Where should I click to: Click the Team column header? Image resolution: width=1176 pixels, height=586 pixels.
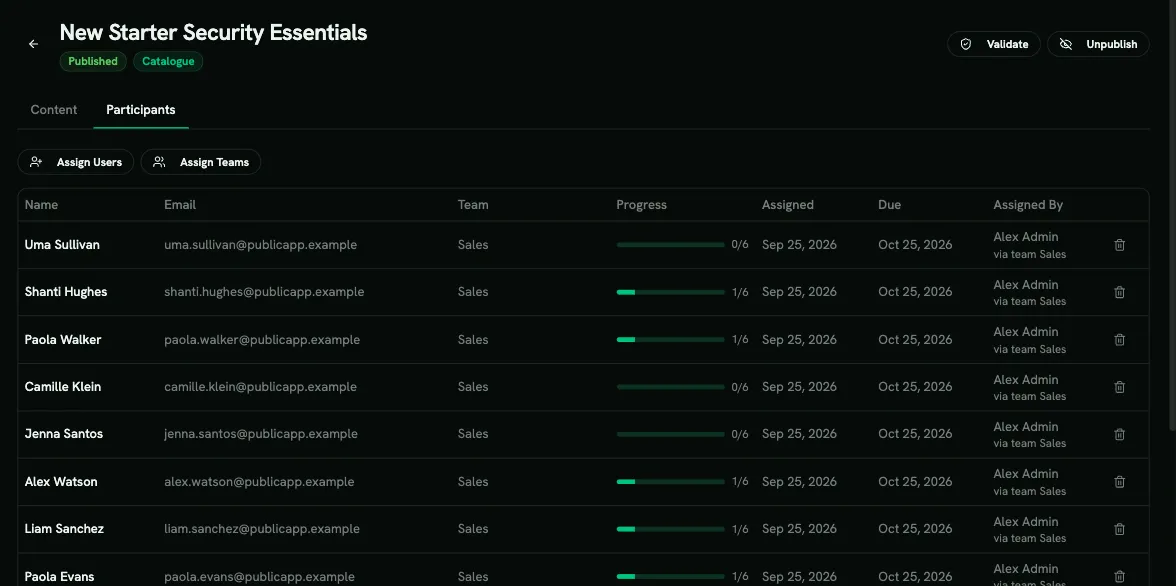click(473, 205)
